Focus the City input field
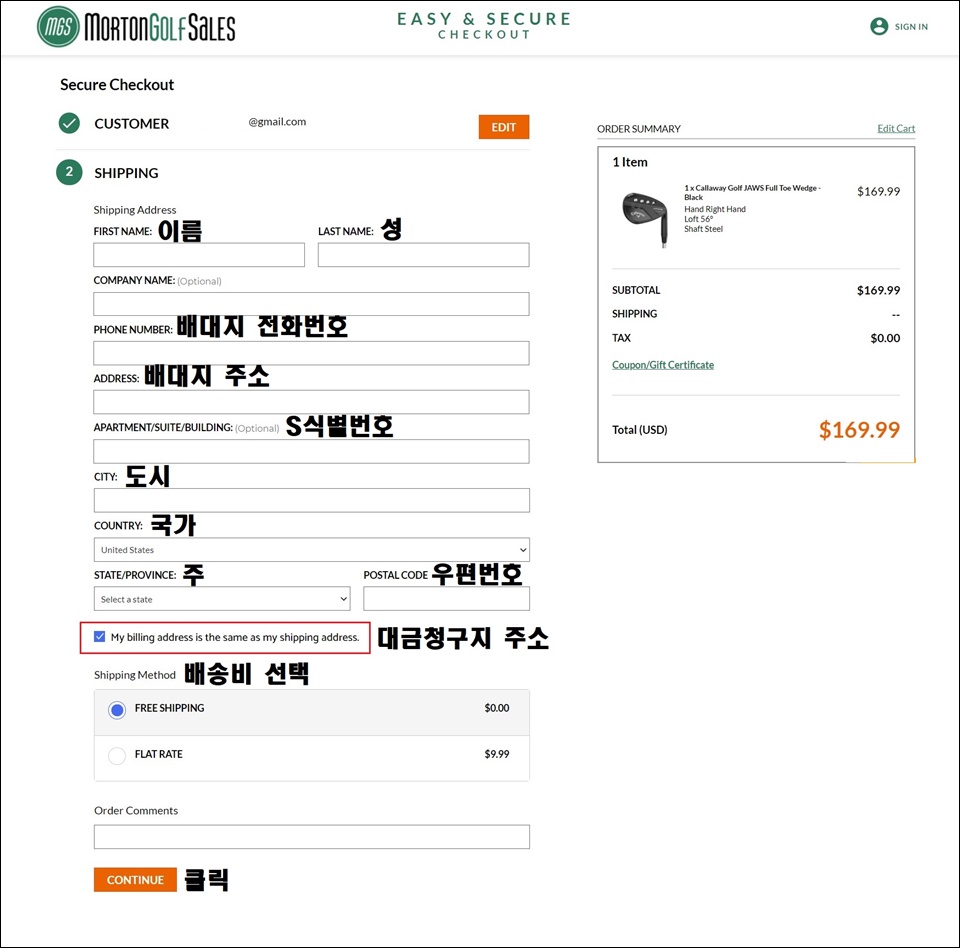 312,500
